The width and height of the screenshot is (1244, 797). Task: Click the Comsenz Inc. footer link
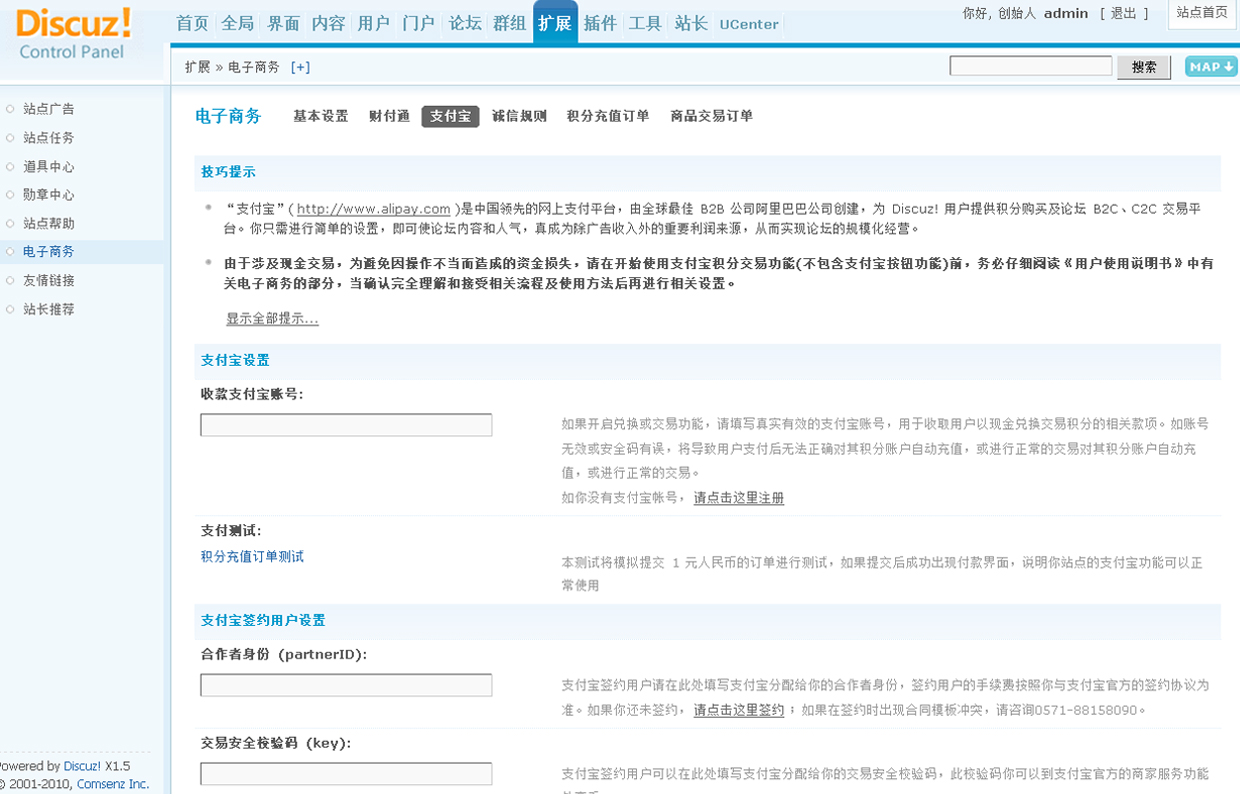pos(113,785)
